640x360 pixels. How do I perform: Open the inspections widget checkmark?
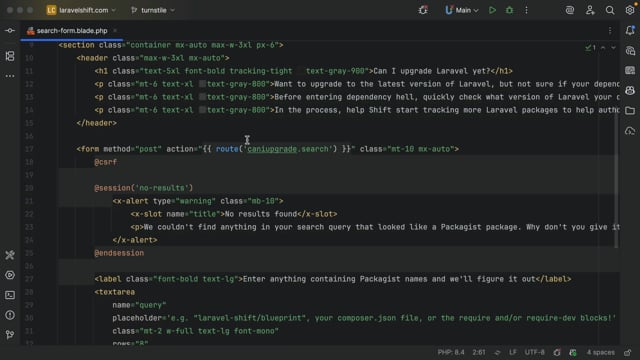590,48
